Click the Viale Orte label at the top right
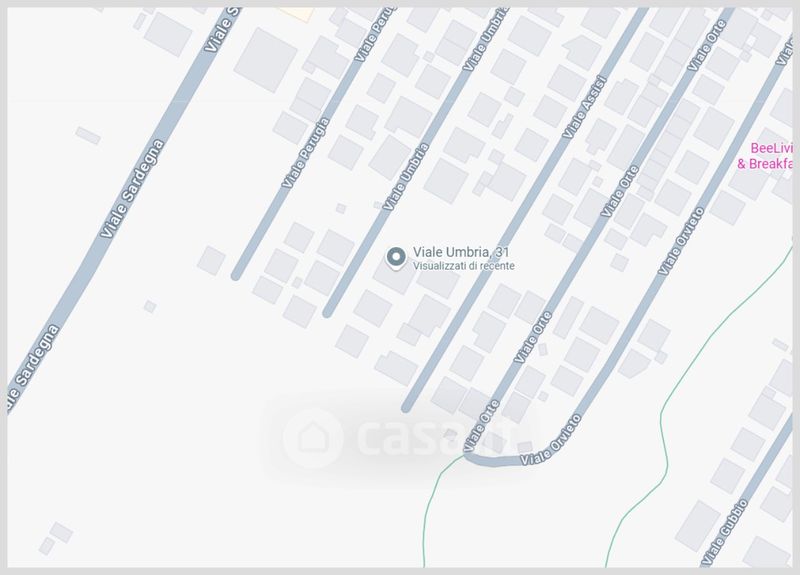This screenshot has width=800, height=575. coord(707,46)
